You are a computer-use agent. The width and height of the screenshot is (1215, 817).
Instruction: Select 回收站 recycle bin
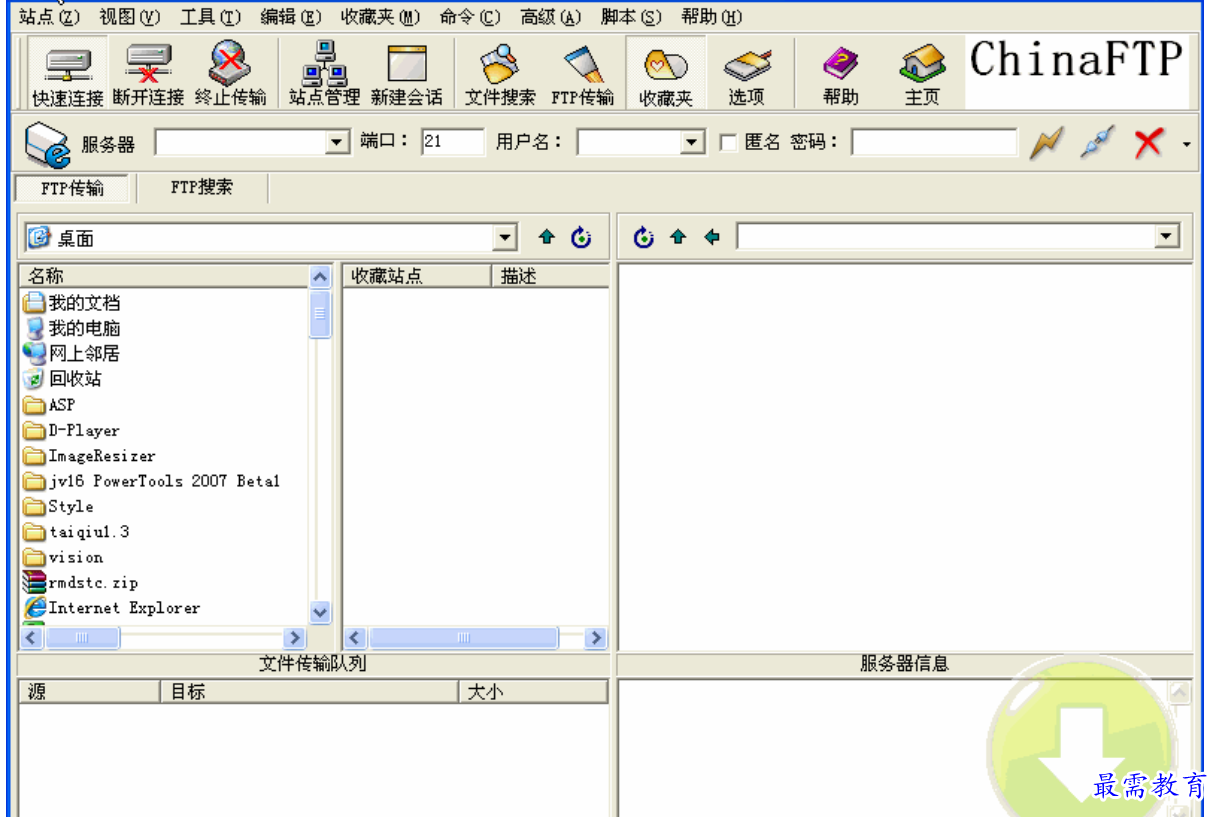[x=62, y=379]
